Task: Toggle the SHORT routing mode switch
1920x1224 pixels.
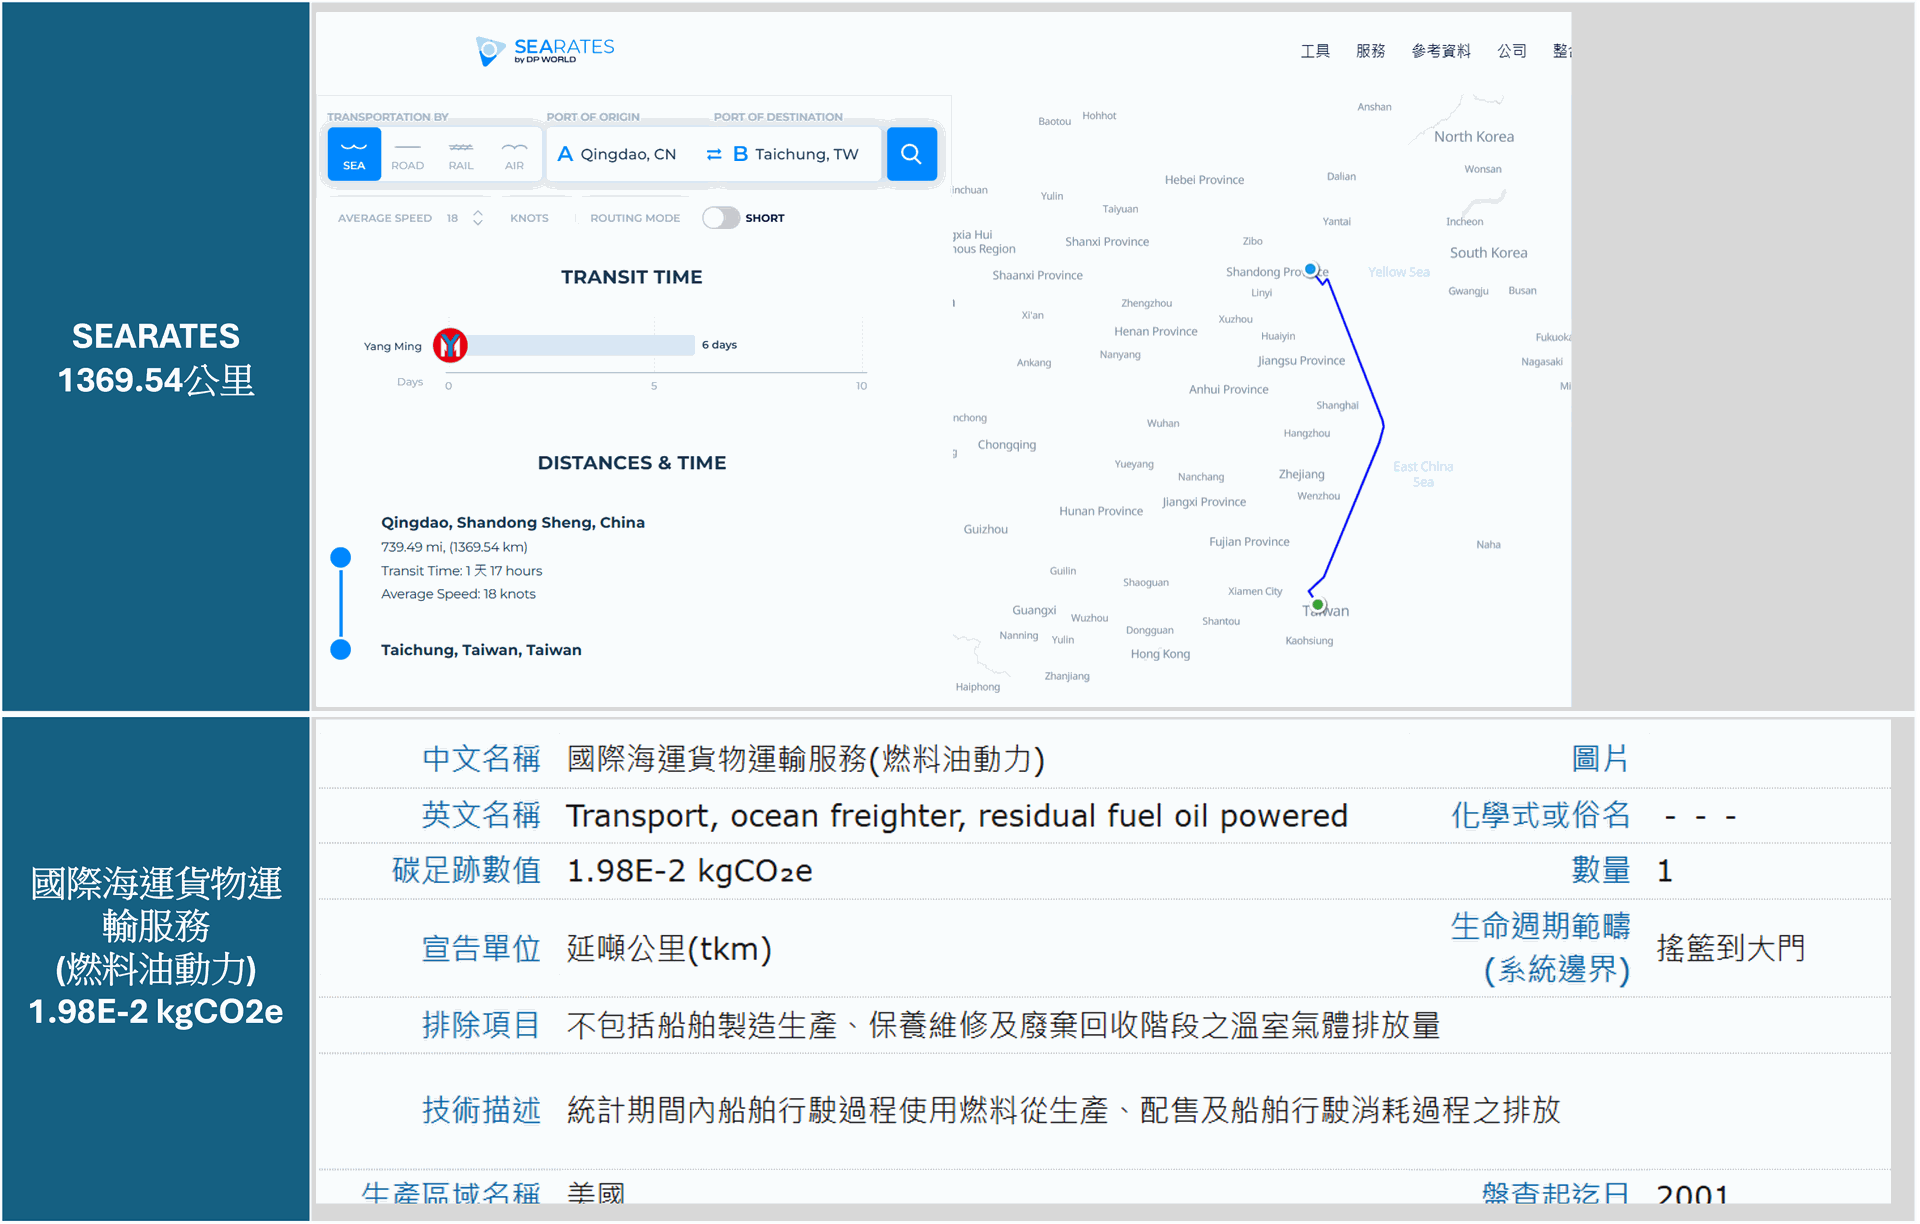Action: [719, 217]
